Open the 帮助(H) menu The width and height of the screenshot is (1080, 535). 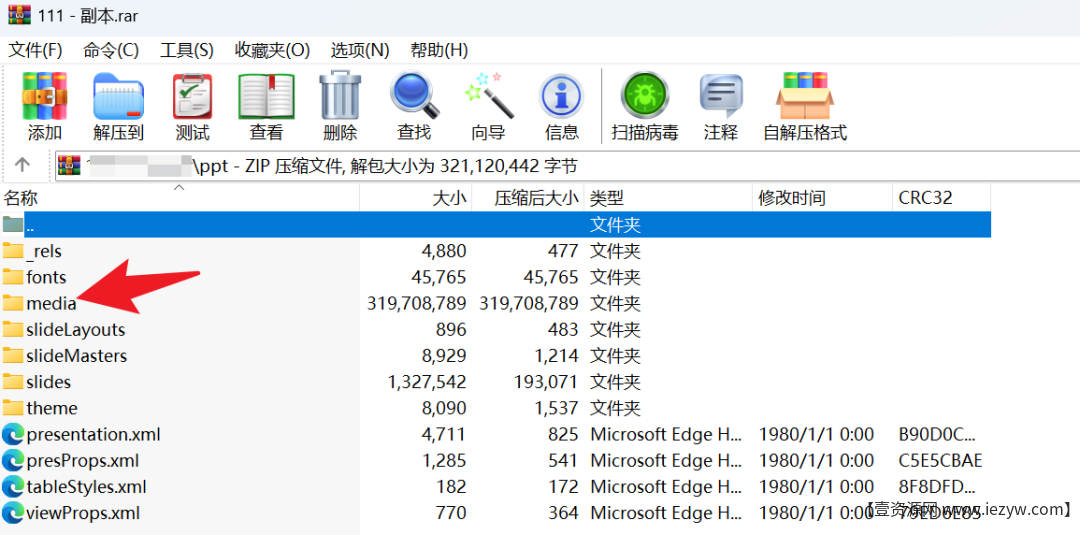(439, 50)
